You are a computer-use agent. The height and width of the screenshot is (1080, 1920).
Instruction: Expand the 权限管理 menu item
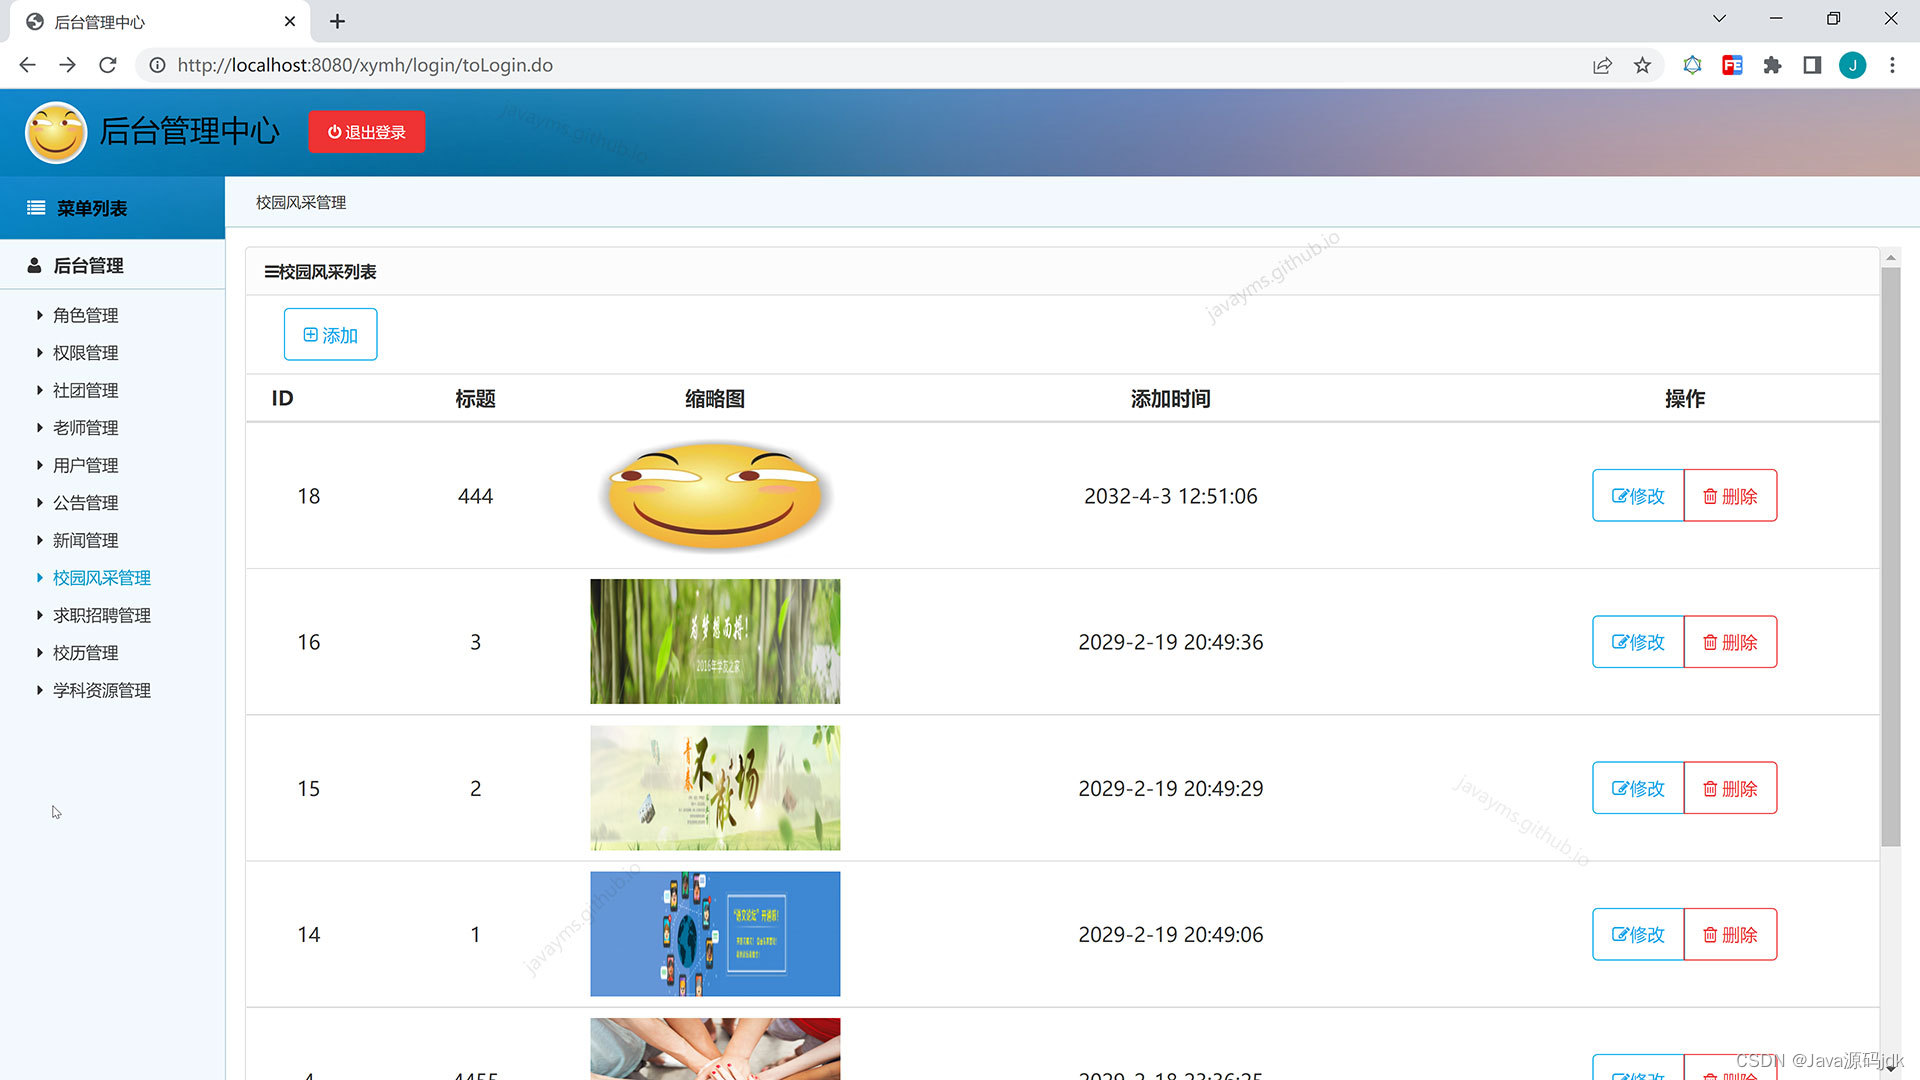[x=85, y=353]
